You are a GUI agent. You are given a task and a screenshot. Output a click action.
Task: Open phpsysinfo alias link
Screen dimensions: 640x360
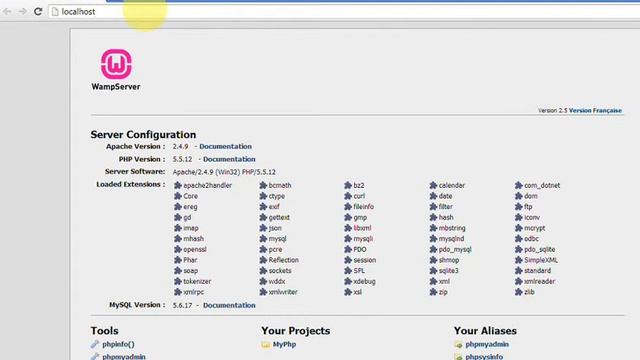tap(484, 357)
